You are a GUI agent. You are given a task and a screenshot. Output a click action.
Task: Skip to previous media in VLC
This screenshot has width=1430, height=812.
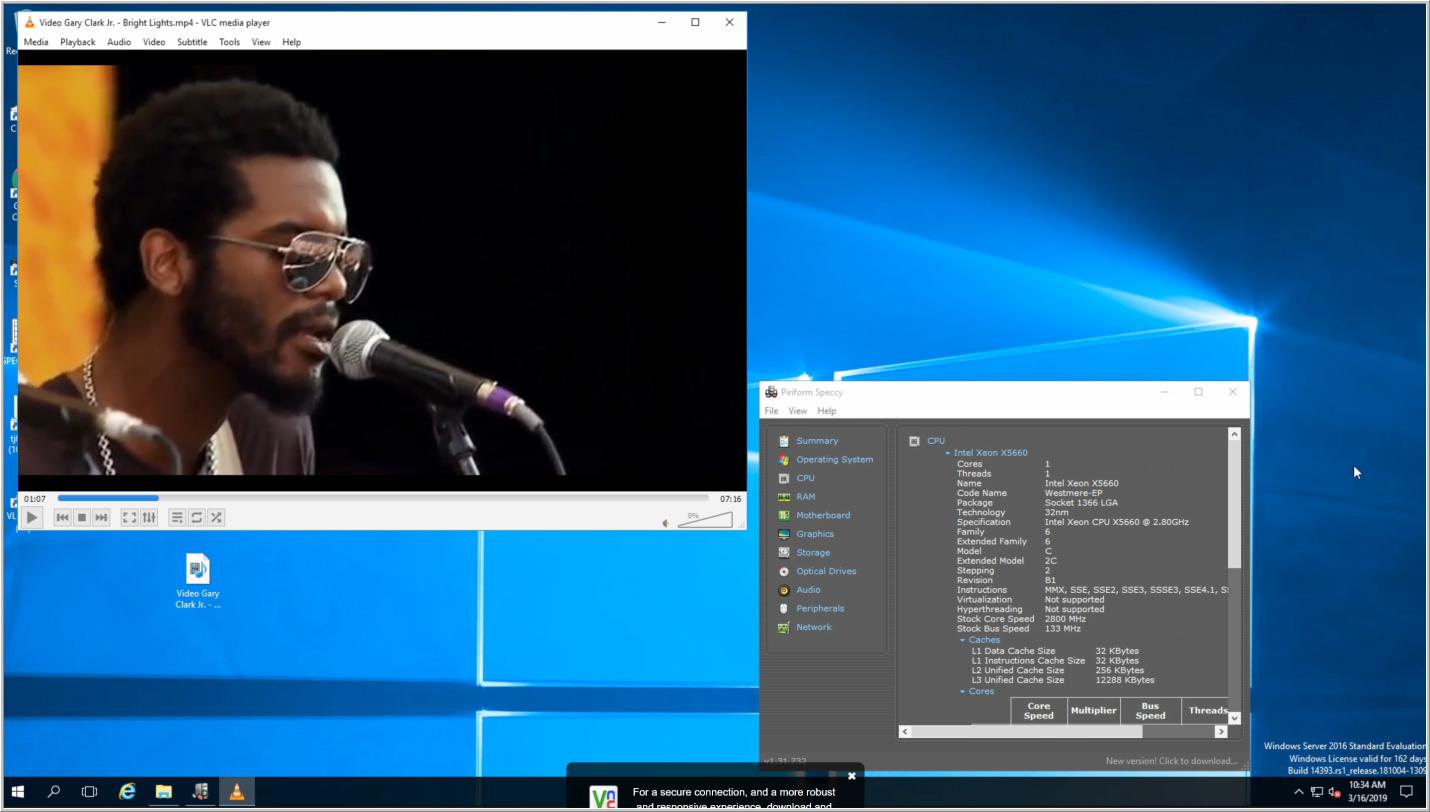[x=62, y=517]
